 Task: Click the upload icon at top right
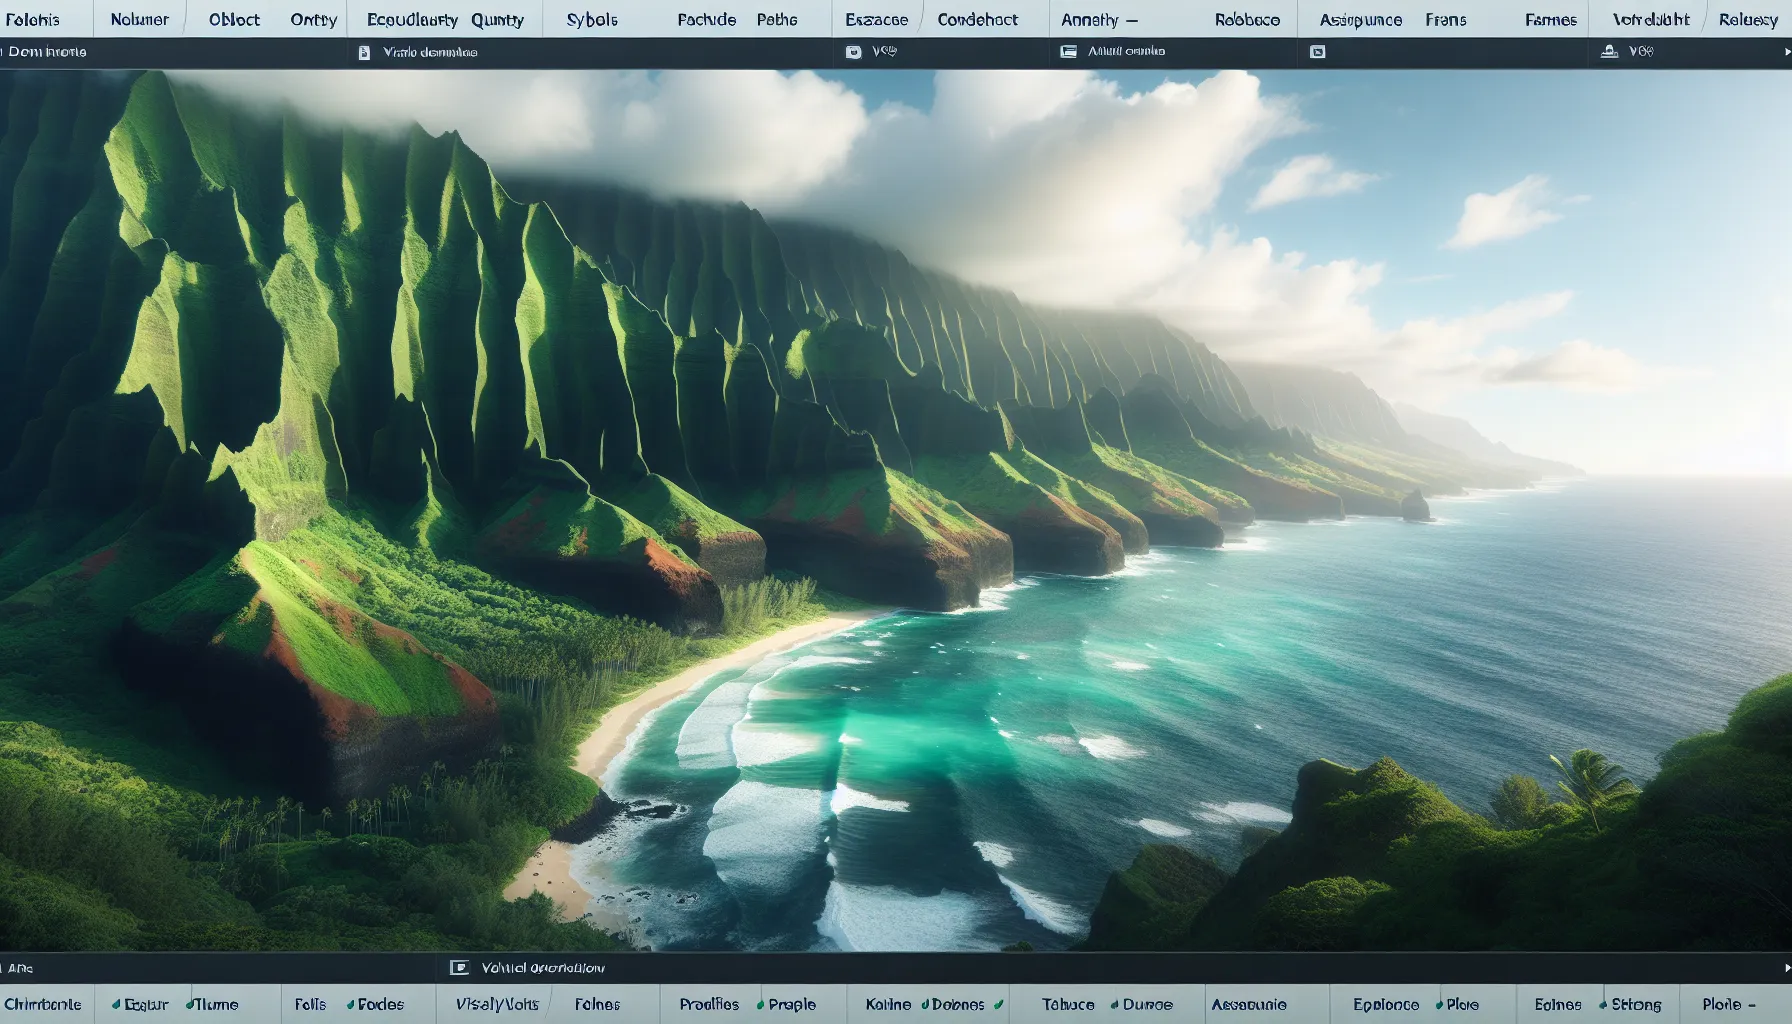(1609, 51)
